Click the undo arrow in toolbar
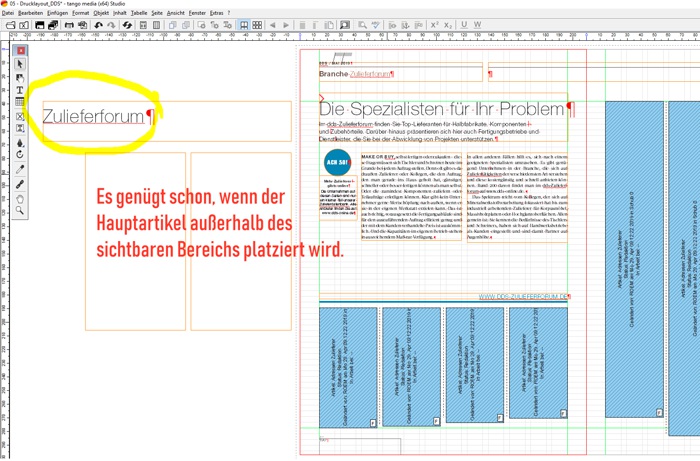Screen dimensions: 700x461 coord(98,25)
